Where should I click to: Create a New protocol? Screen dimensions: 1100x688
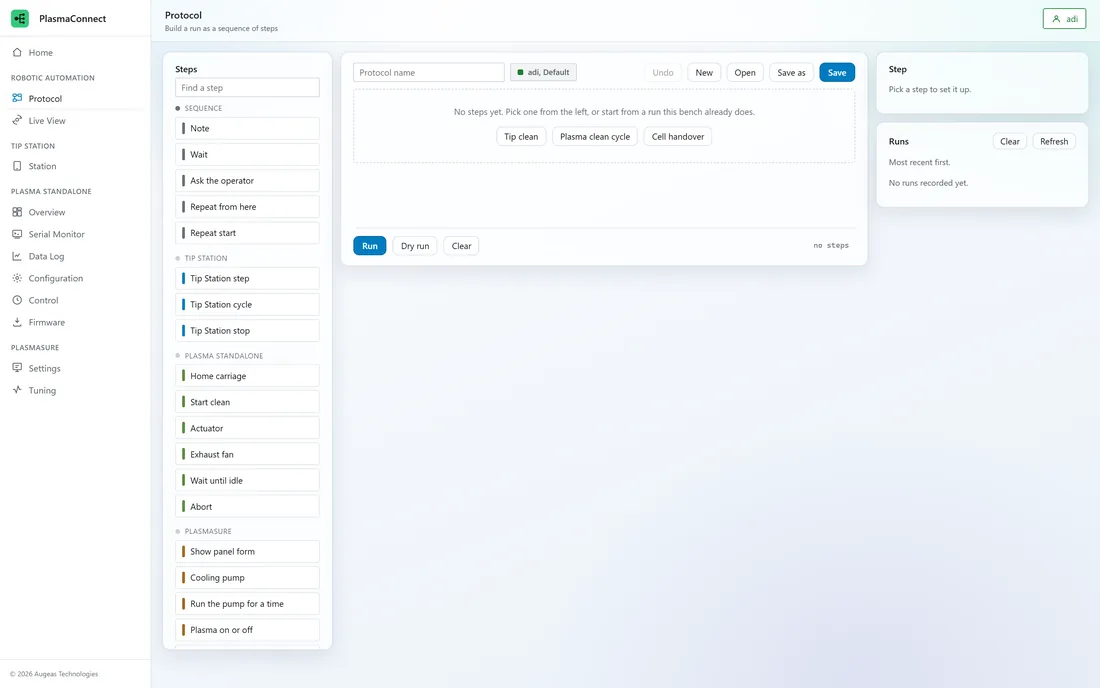pyautogui.click(x=704, y=72)
